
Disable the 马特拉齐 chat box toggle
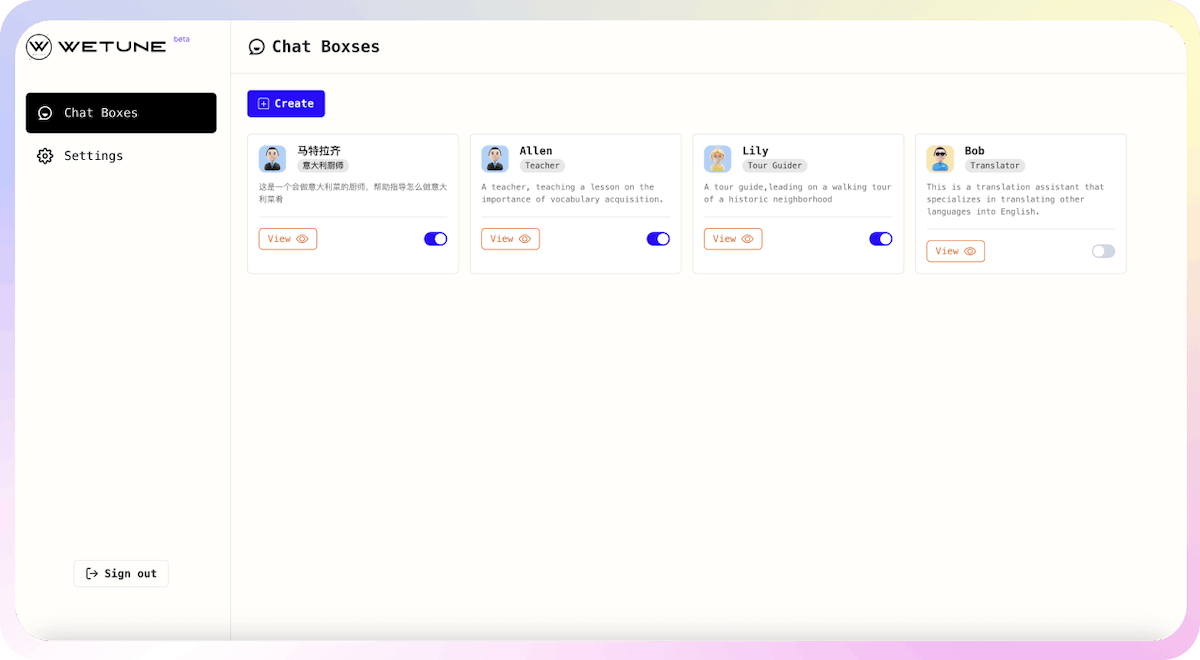(x=436, y=239)
